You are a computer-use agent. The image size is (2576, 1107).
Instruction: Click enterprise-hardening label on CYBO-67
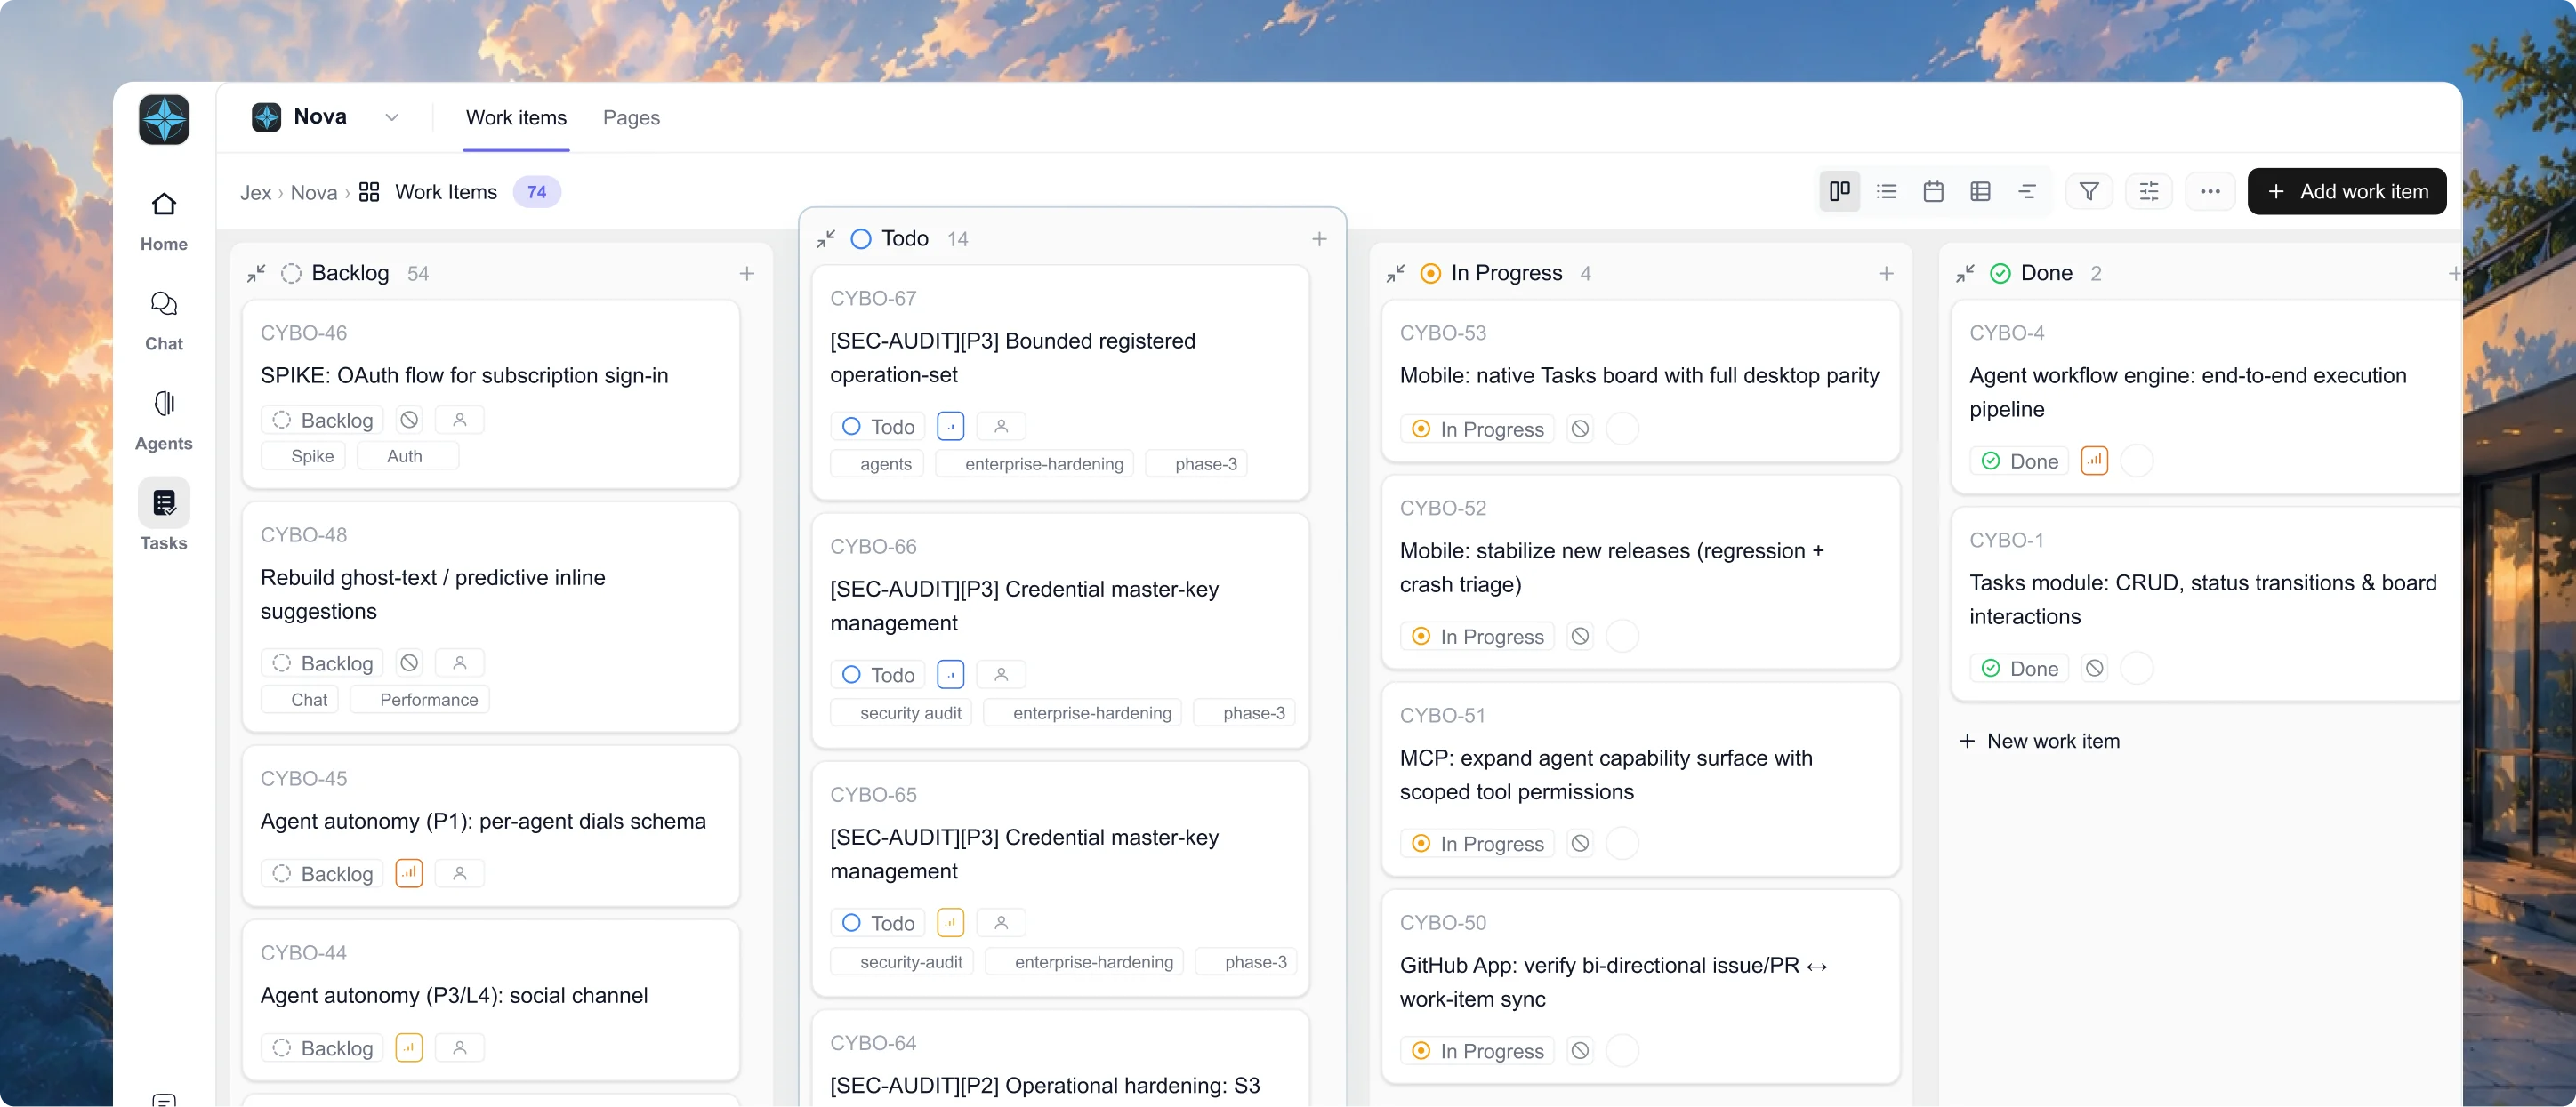tap(1035, 463)
